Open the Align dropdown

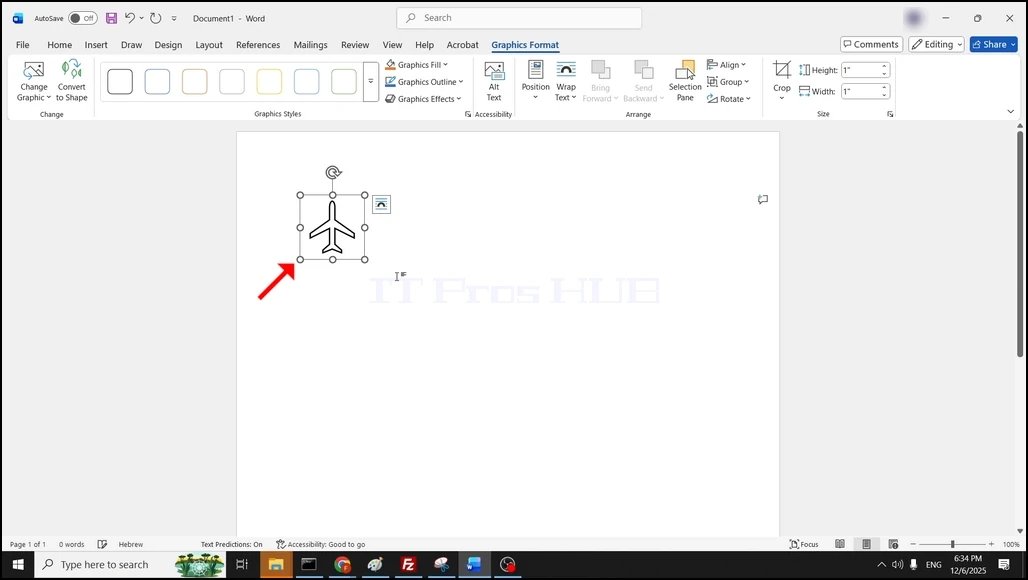(726, 64)
